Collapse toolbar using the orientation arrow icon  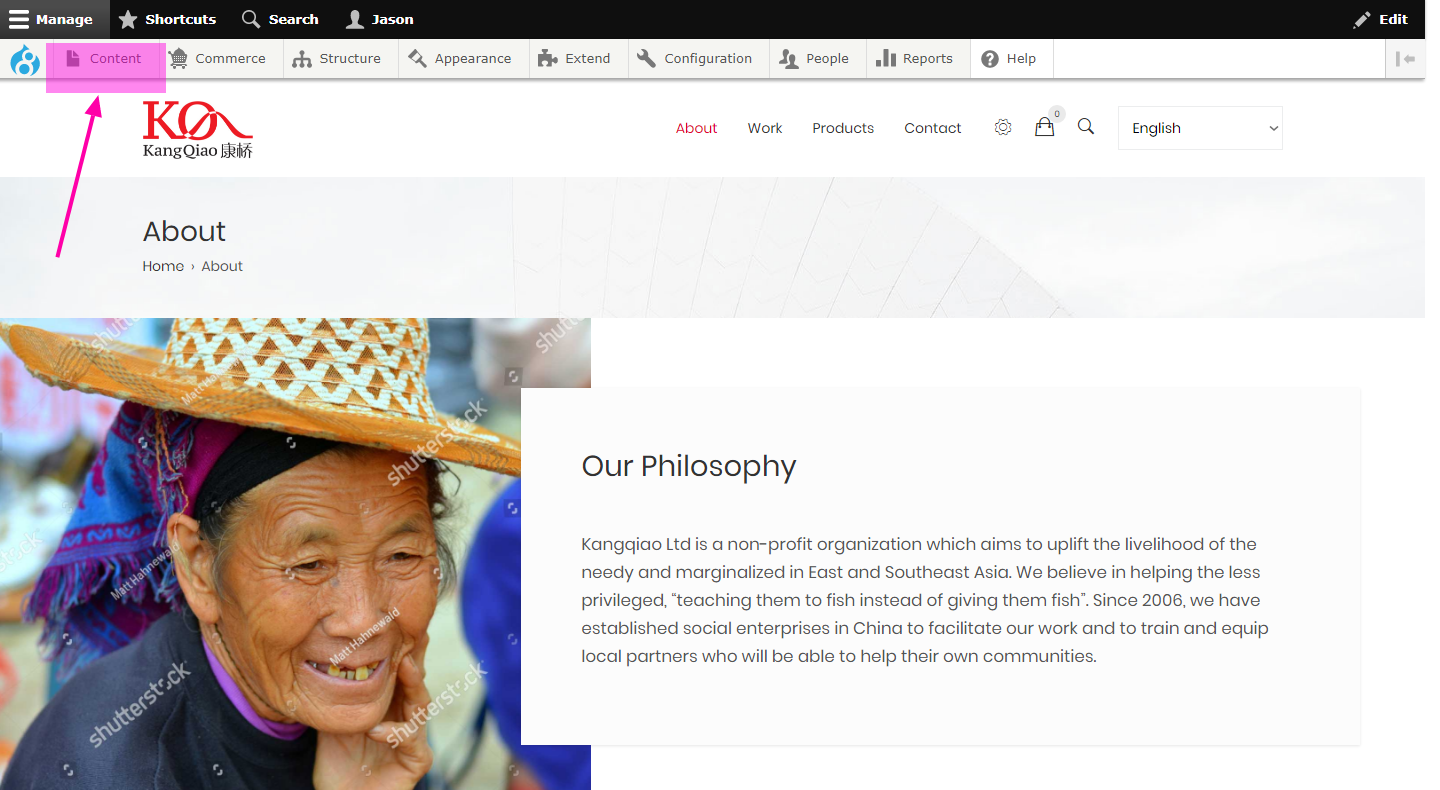click(1406, 59)
